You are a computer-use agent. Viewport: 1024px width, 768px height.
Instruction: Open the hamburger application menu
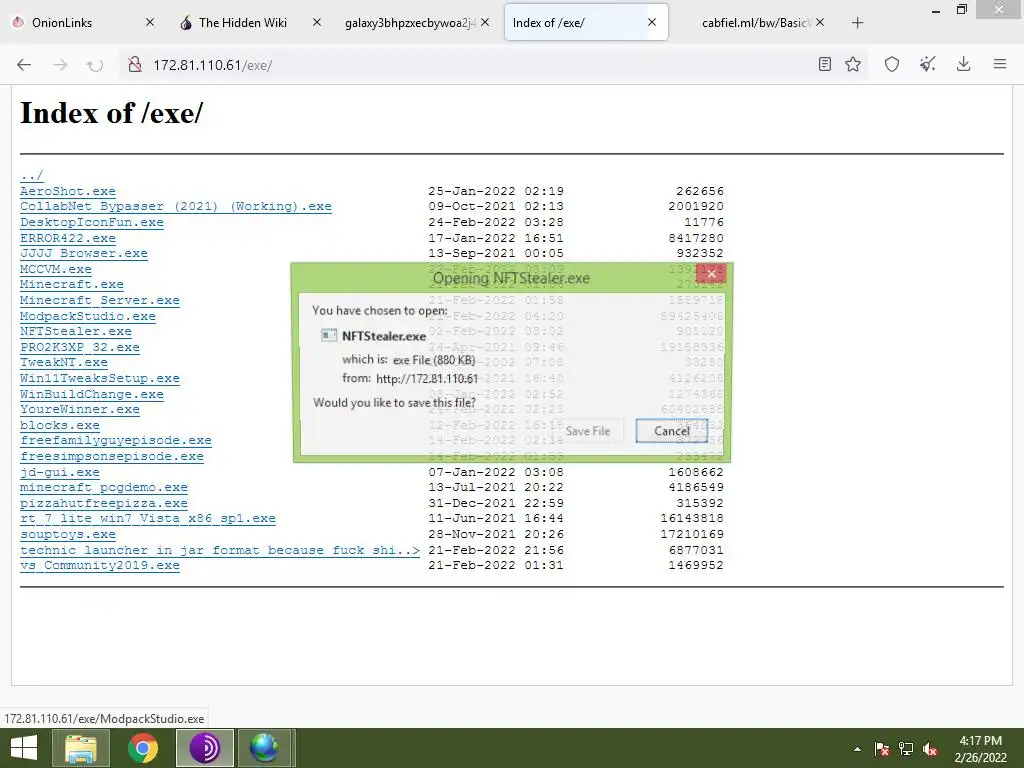point(1000,64)
